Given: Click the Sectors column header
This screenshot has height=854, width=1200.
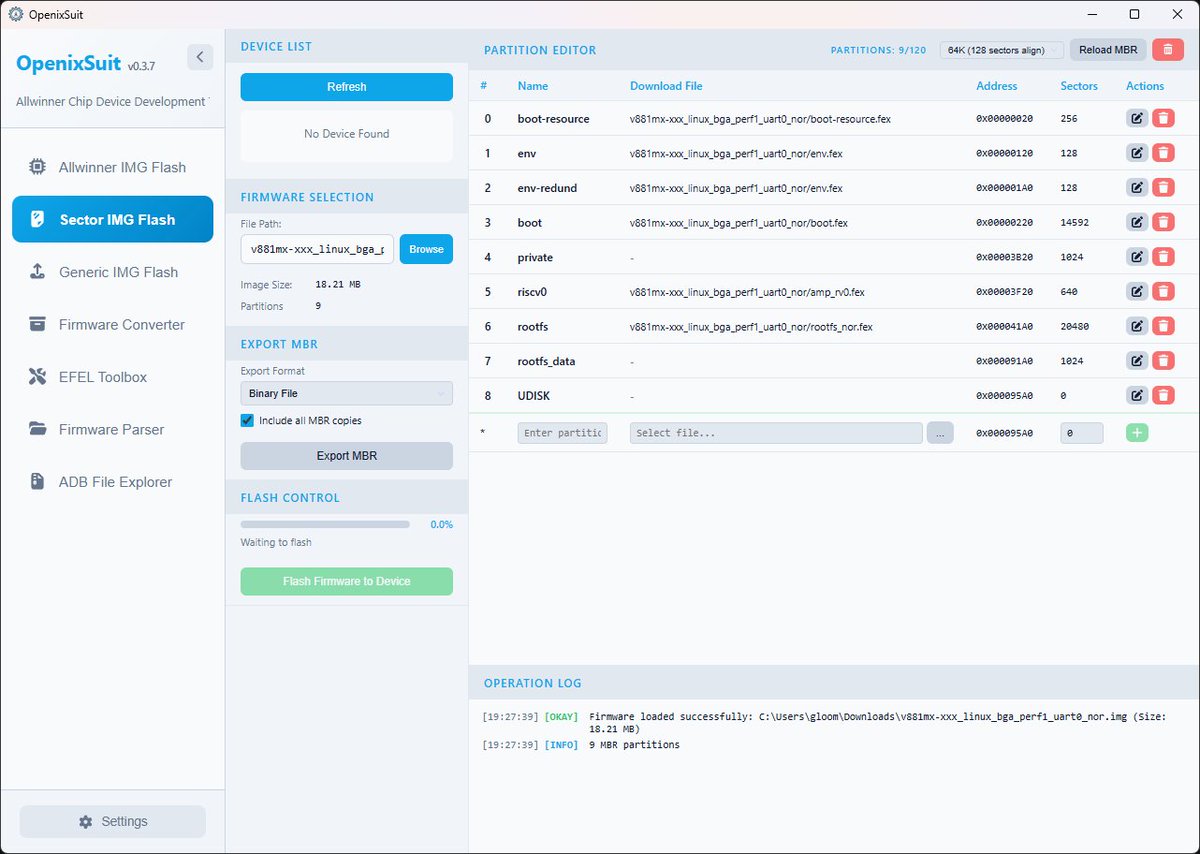Looking at the screenshot, I should pos(1079,86).
